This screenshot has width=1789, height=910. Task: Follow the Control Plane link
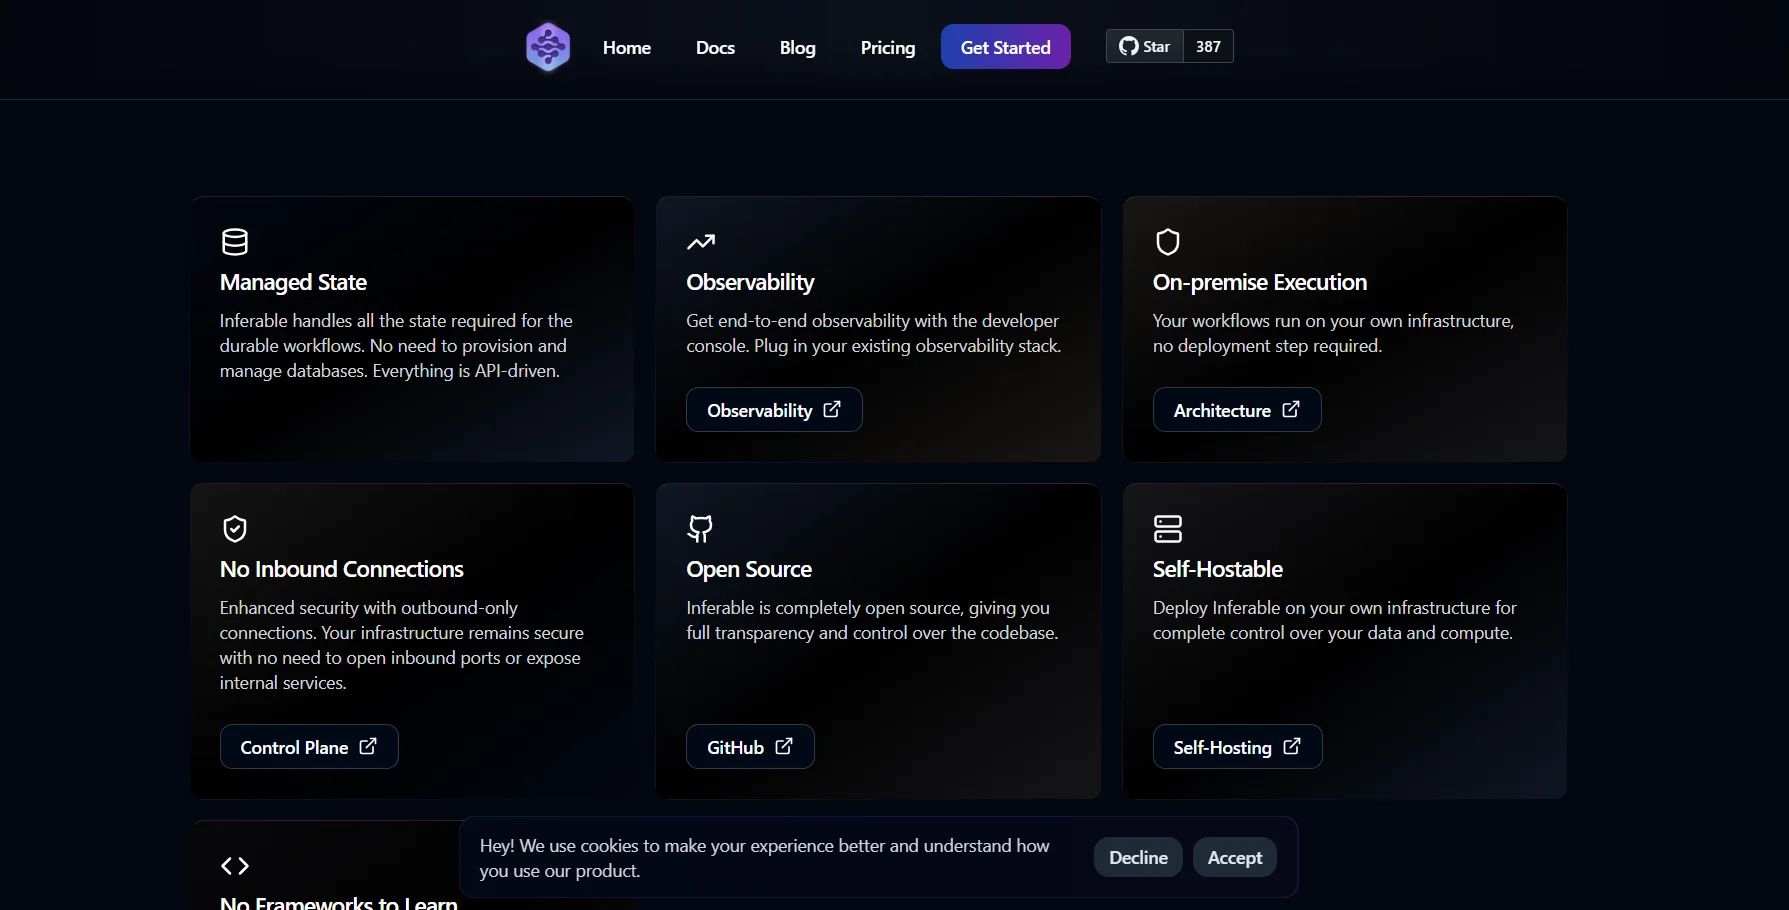click(x=308, y=747)
